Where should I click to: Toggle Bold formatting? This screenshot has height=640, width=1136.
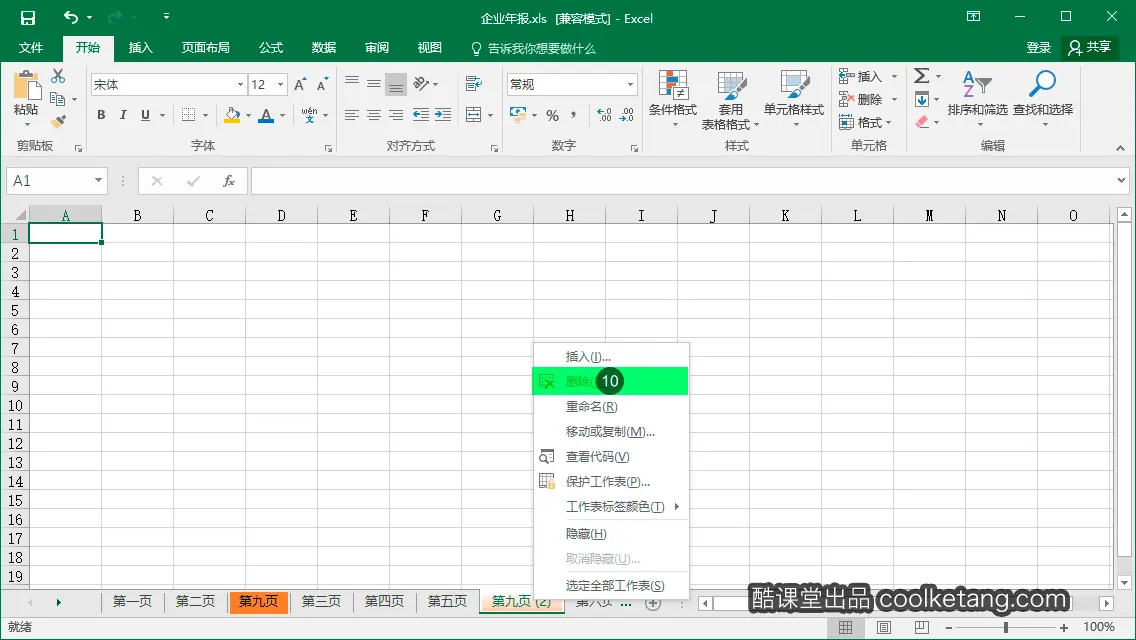[x=101, y=115]
